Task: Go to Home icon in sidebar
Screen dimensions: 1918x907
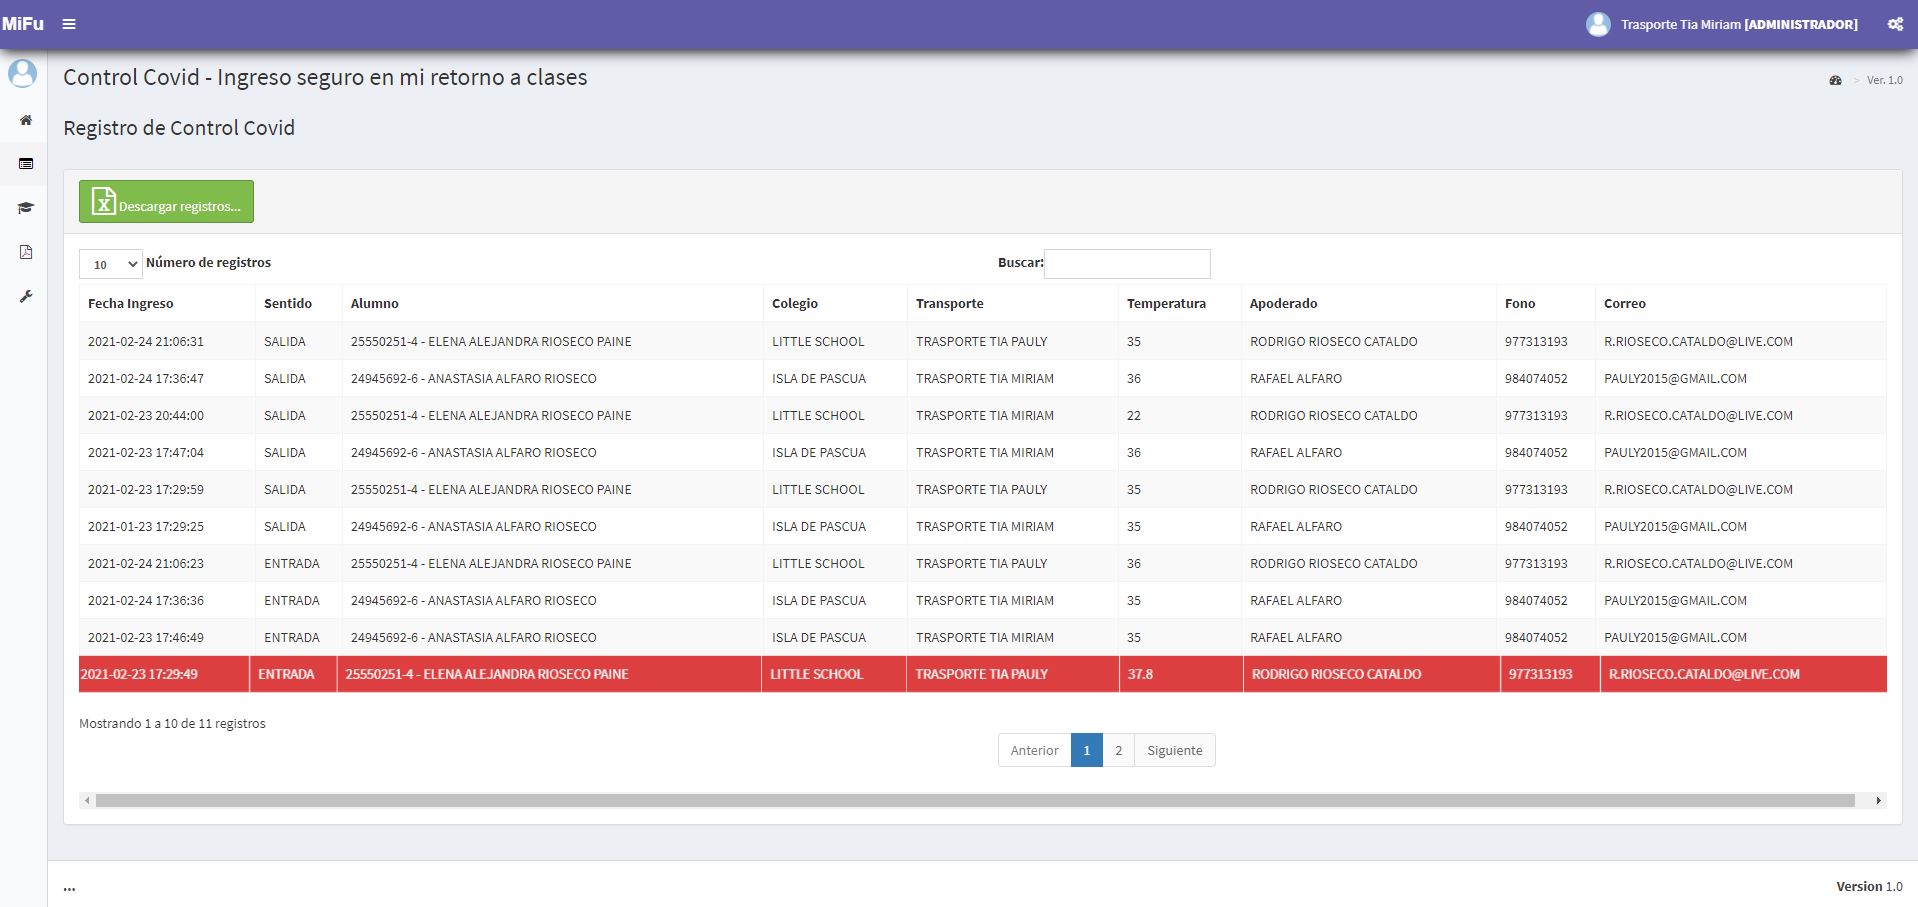Action: click(x=26, y=120)
